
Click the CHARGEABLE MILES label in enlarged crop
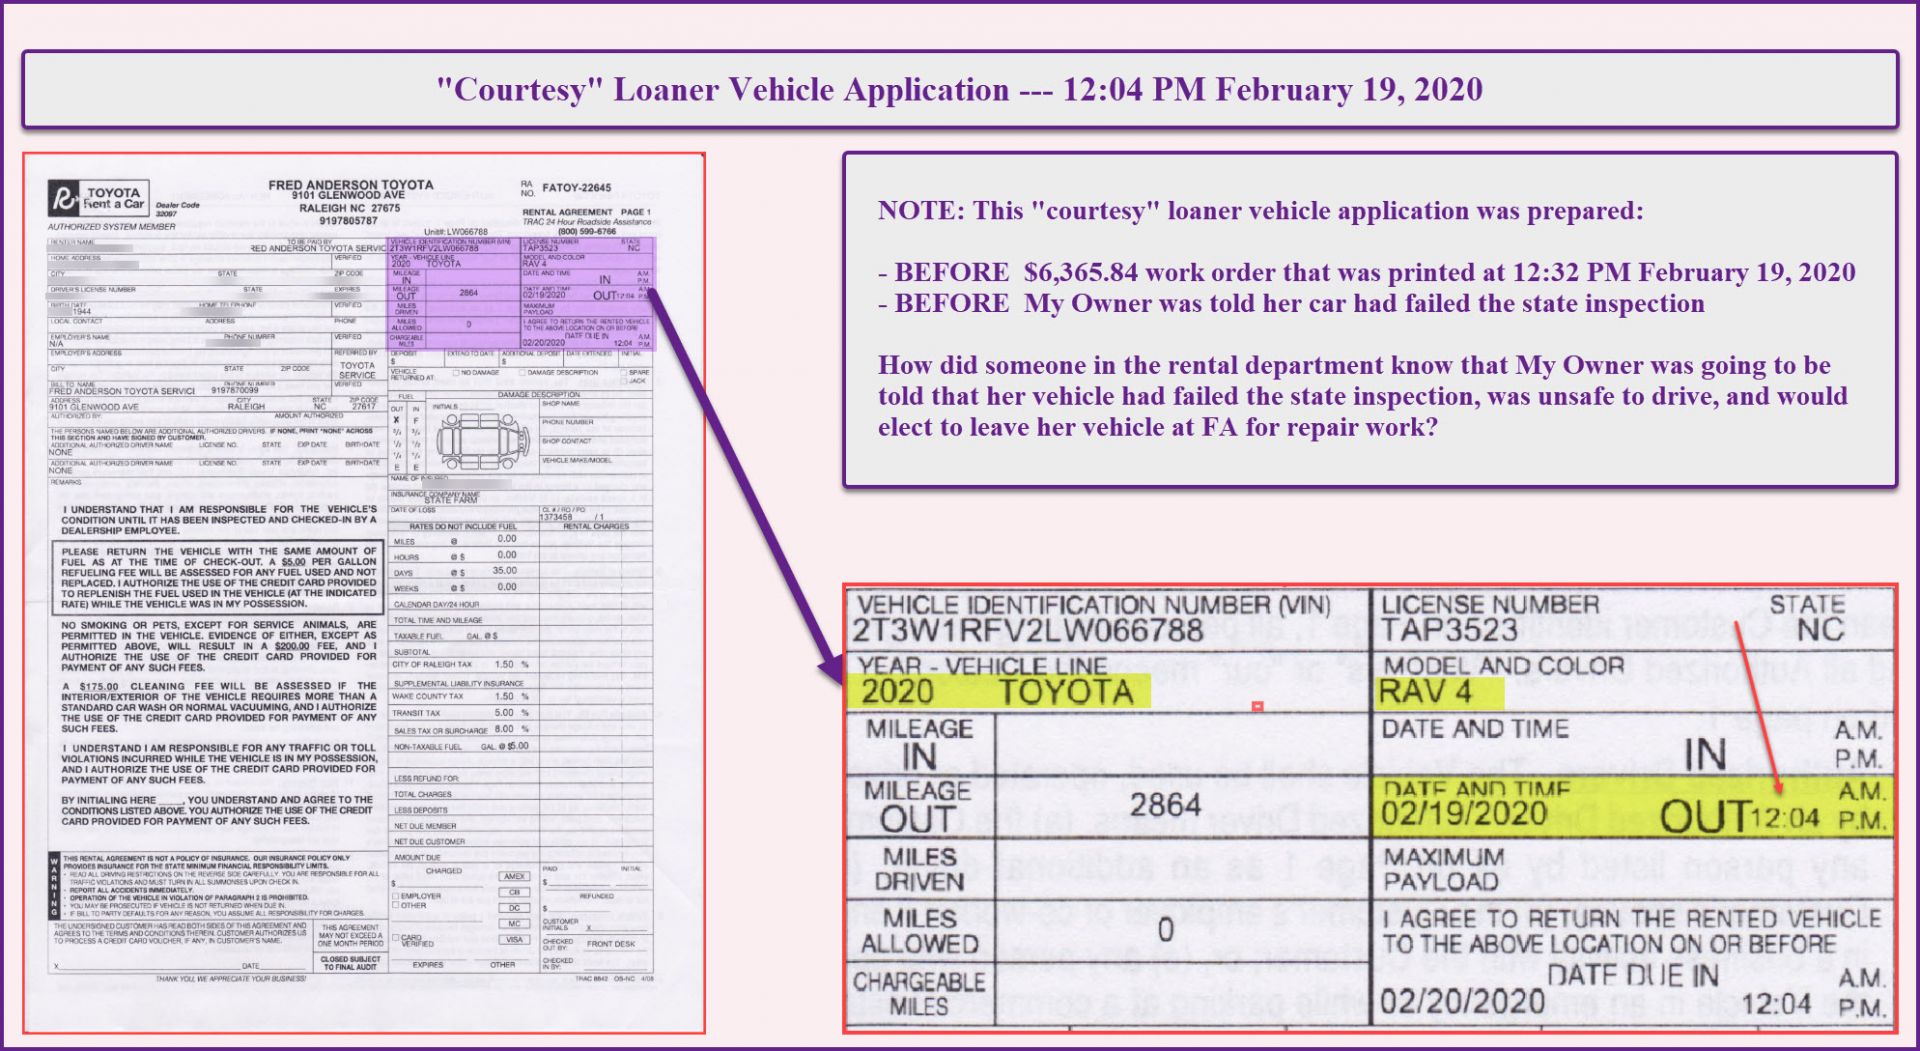(x=918, y=994)
